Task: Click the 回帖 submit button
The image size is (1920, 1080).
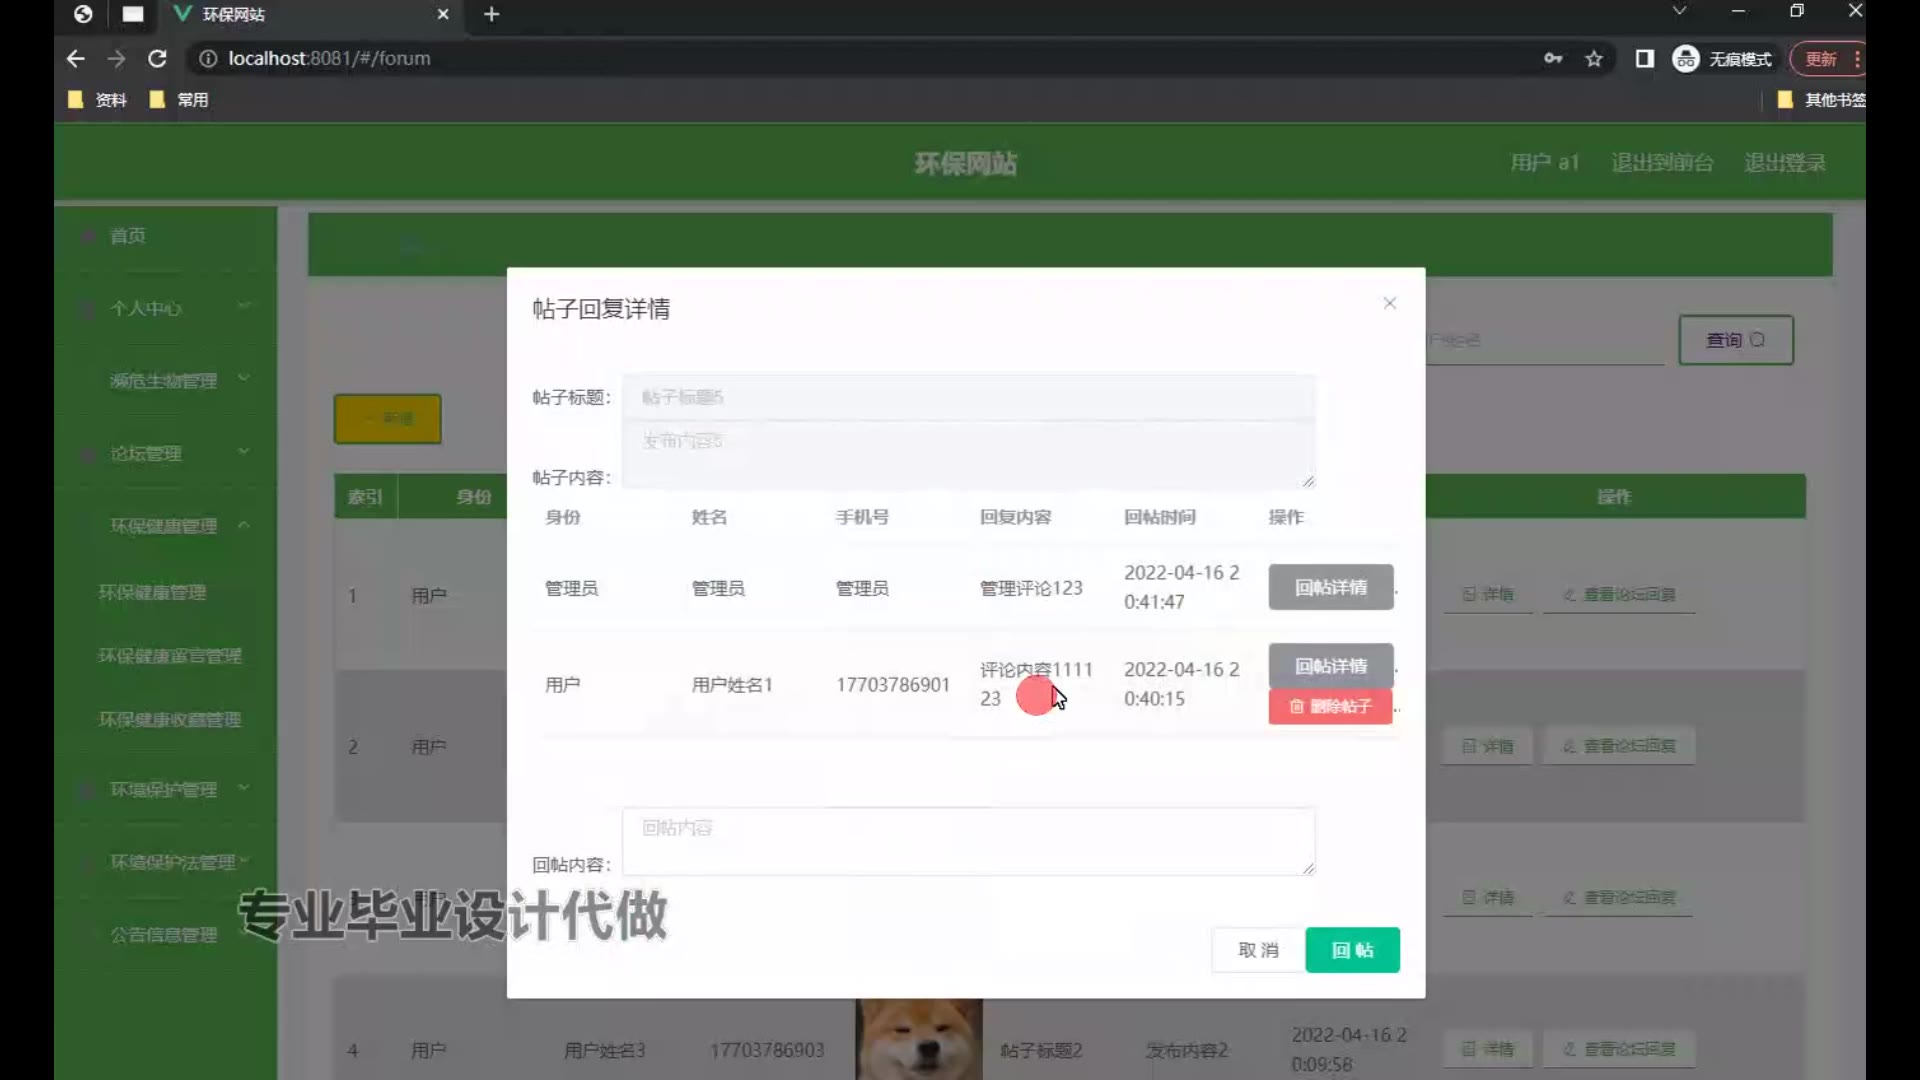Action: point(1352,950)
